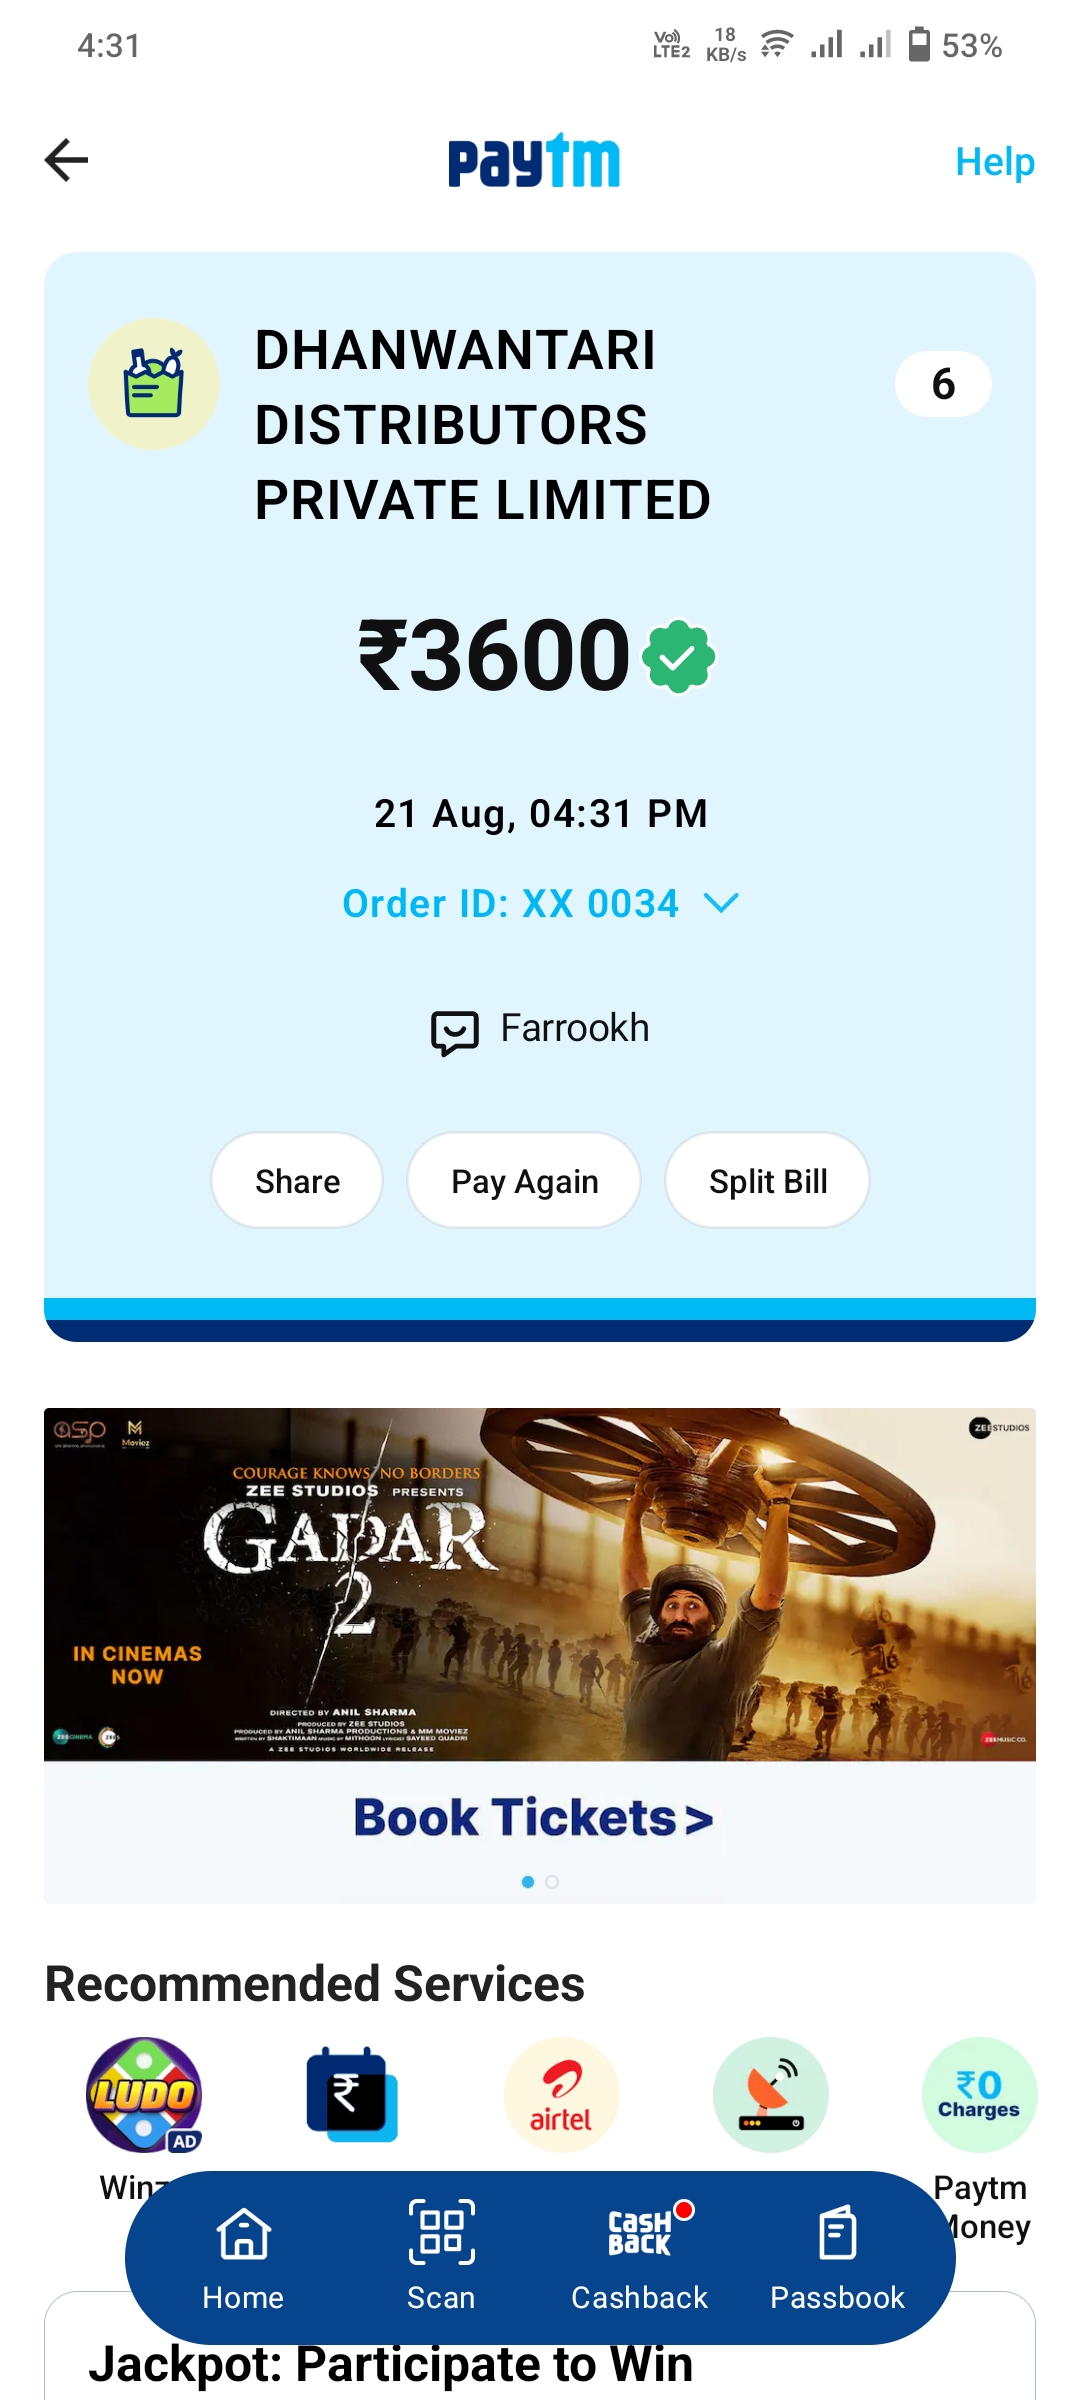The height and width of the screenshot is (2400, 1080).
Task: Tap the Share button
Action: click(x=297, y=1180)
